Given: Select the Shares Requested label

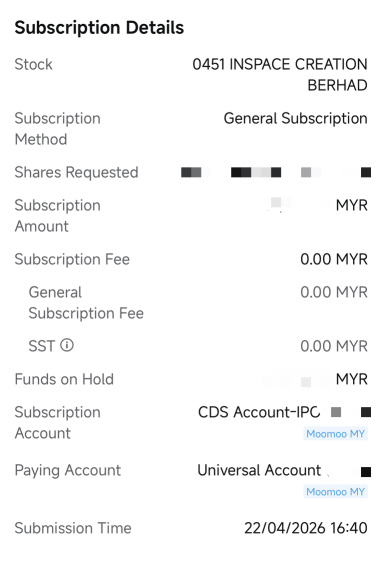Looking at the screenshot, I should pos(76,172).
